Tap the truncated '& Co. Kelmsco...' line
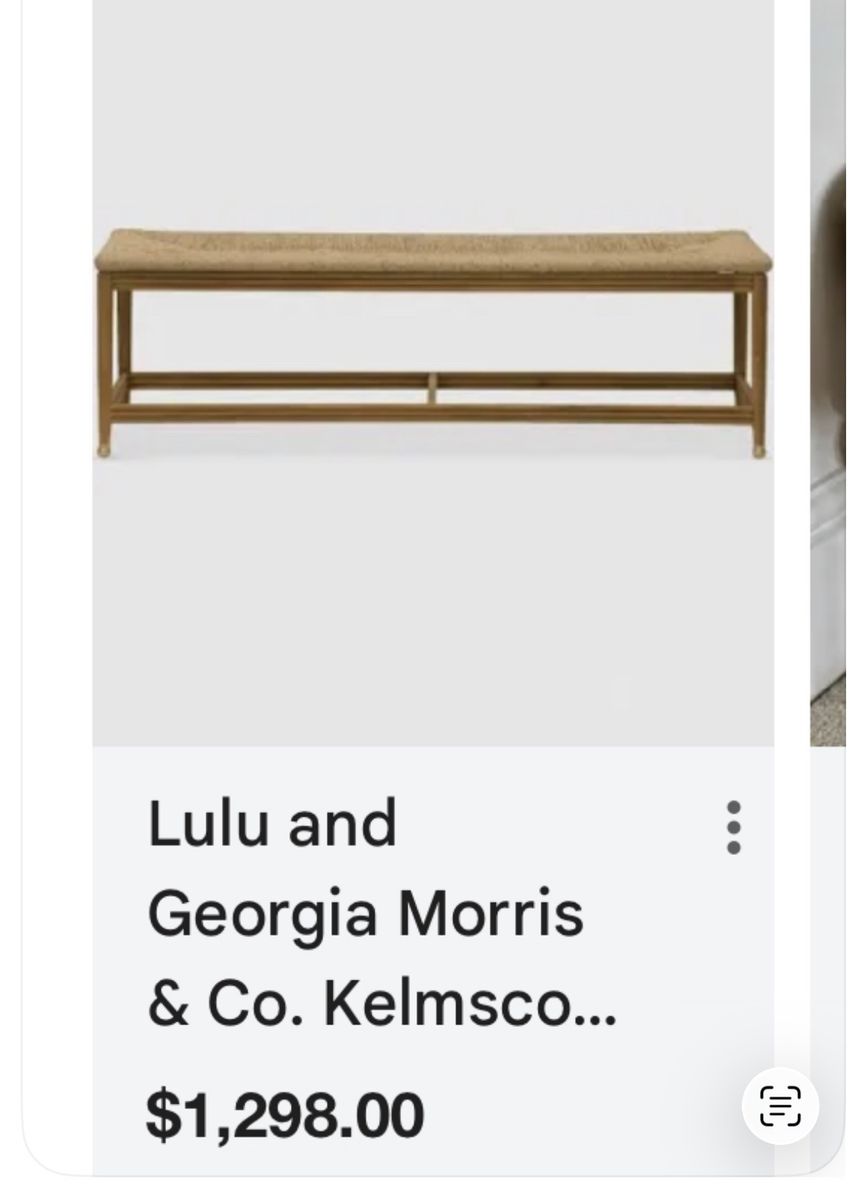Viewport: 866px width, 1200px height. coord(382,1007)
